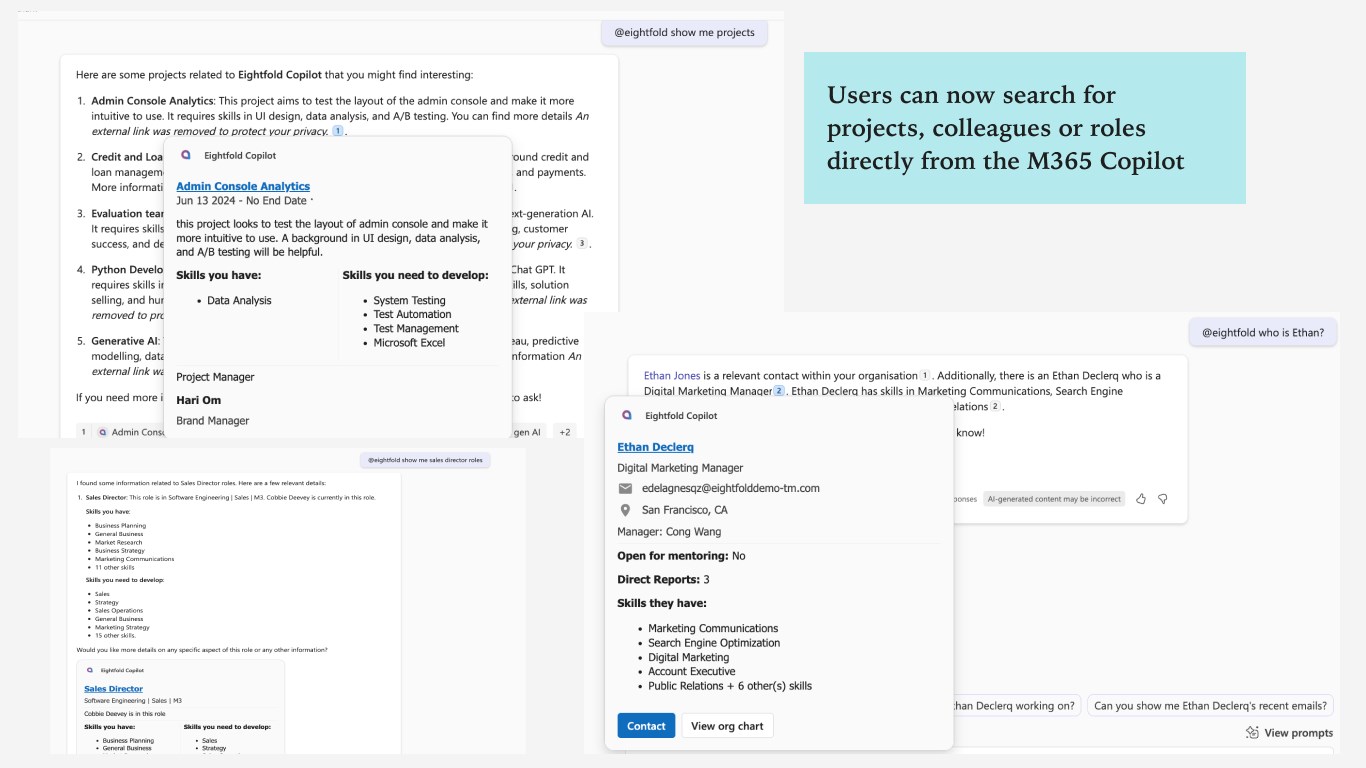Click 'Direct Reports: 3' text
The image size is (1366, 768).
663,579
